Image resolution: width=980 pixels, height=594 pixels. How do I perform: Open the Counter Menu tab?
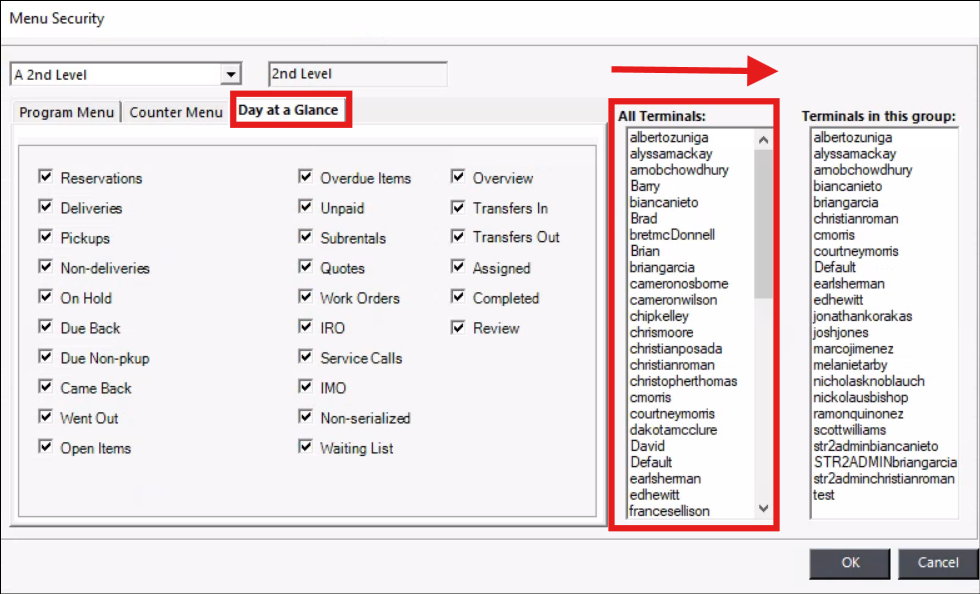point(176,112)
